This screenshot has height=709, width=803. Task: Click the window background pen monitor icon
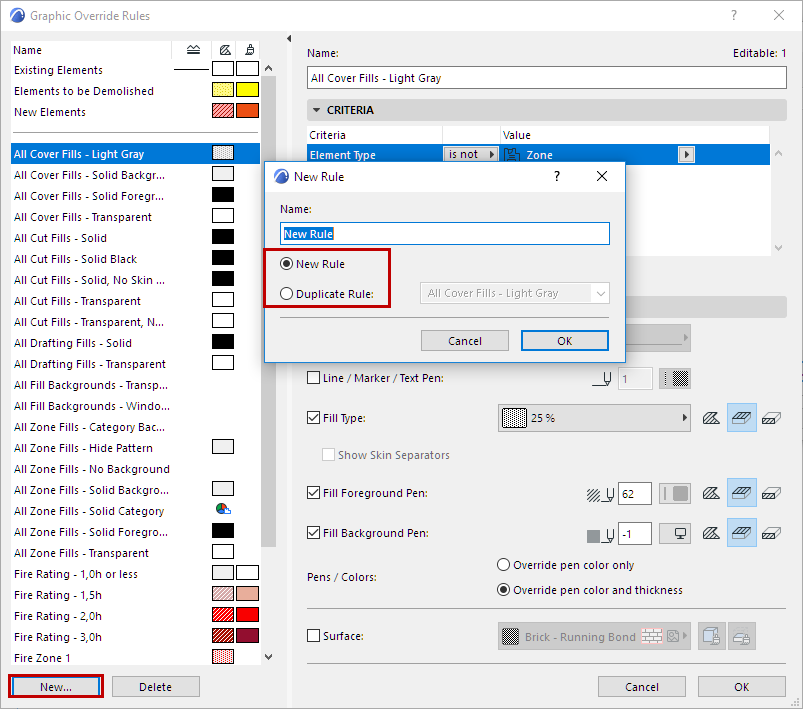coord(674,534)
